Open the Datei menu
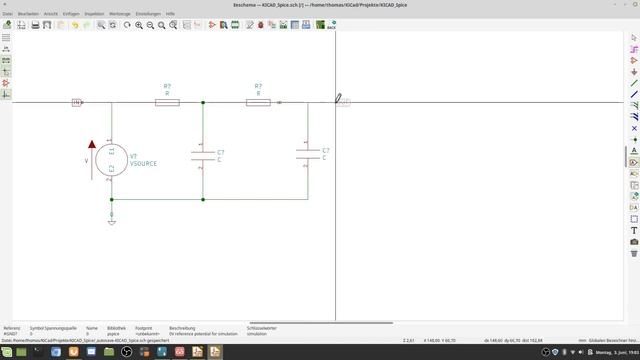The image size is (640, 360). click(7, 14)
